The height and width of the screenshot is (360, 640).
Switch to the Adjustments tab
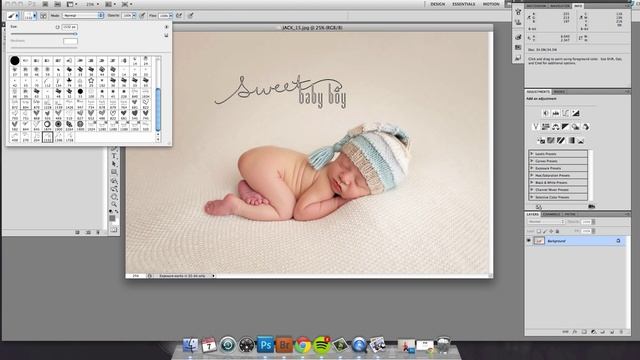tap(538, 92)
